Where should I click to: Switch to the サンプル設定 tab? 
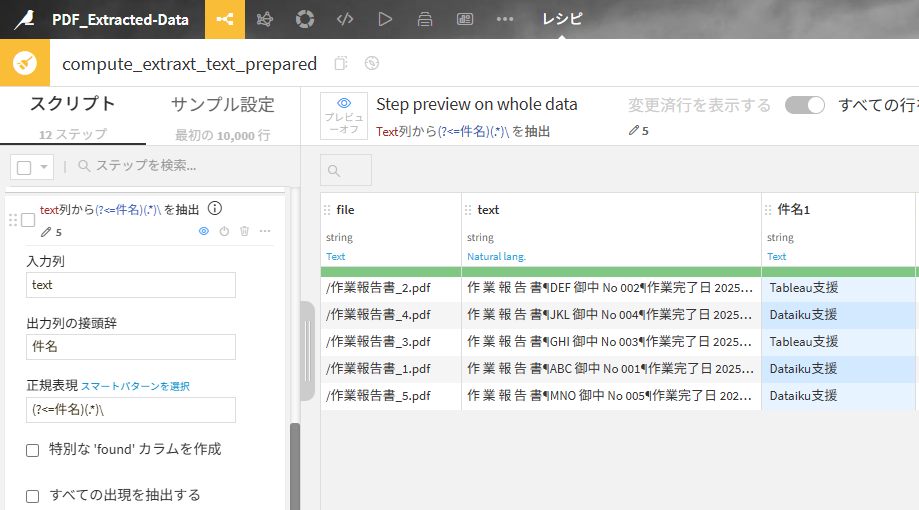[x=222, y=105]
